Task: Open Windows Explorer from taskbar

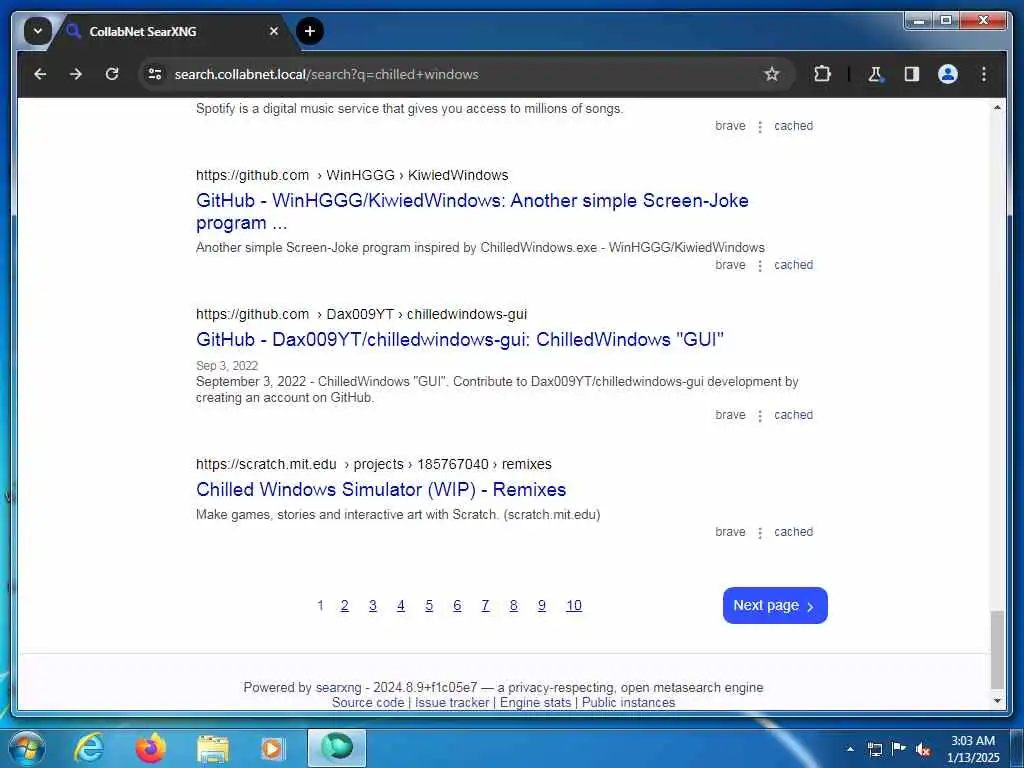Action: (213, 749)
